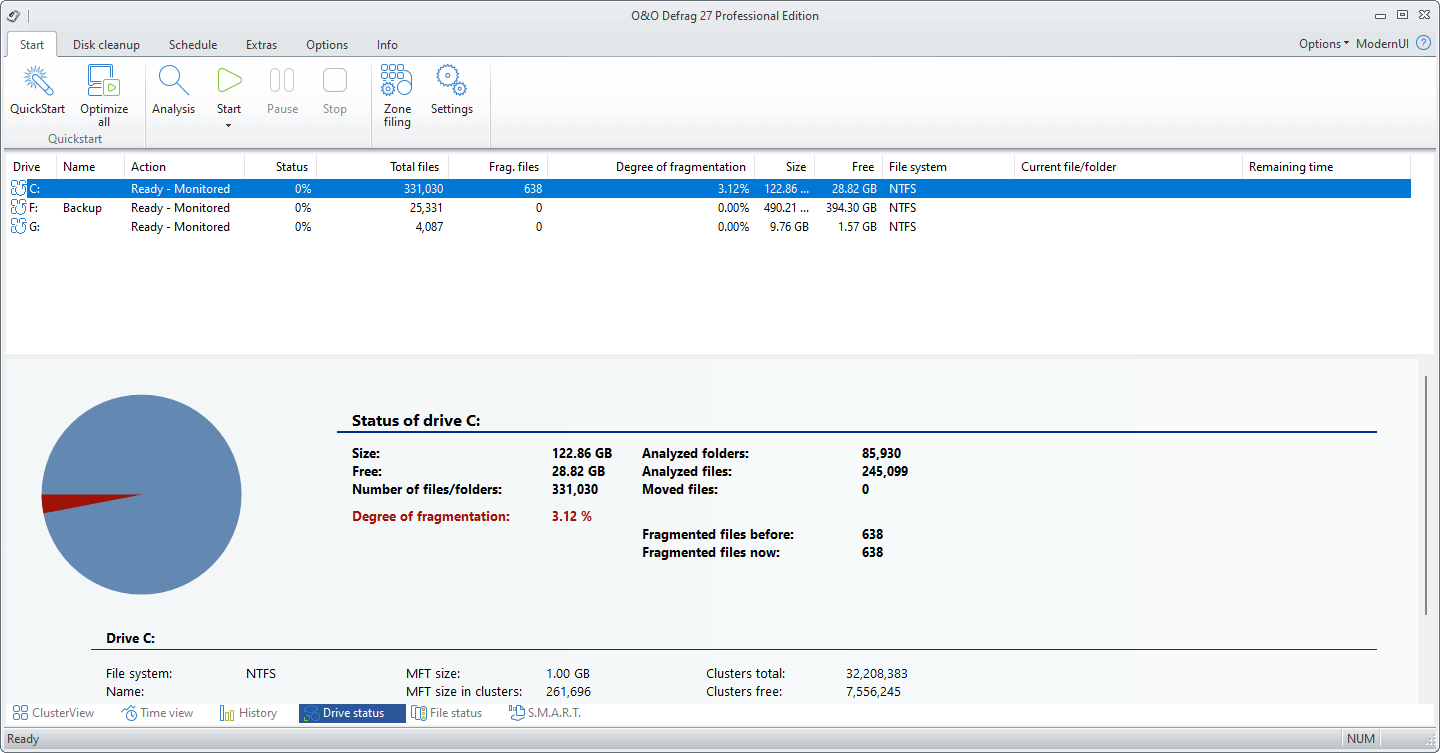The width and height of the screenshot is (1440, 753).
Task: Click the Stop icon
Action: (335, 81)
